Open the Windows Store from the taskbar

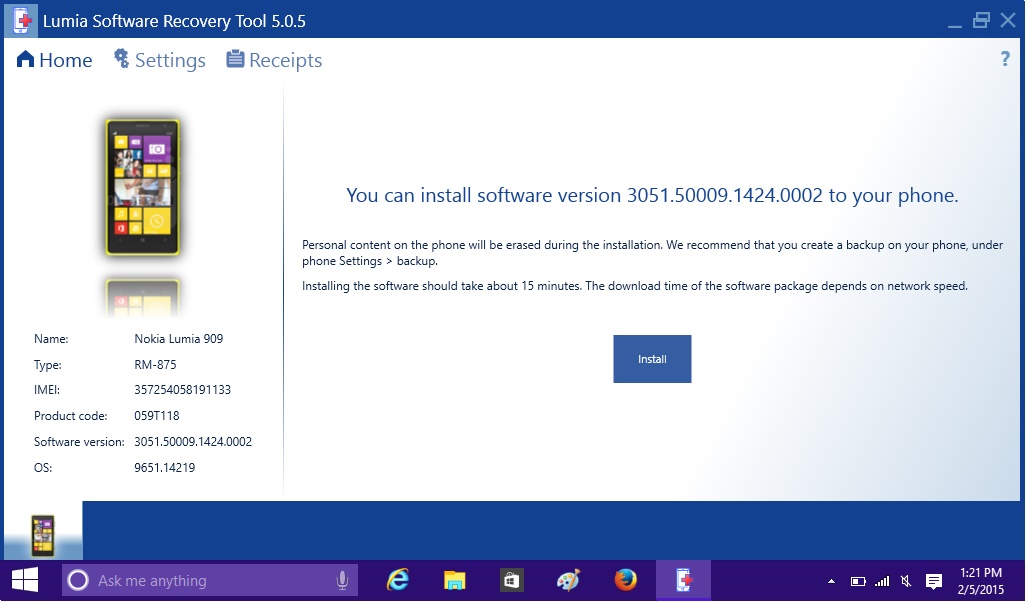click(x=511, y=580)
